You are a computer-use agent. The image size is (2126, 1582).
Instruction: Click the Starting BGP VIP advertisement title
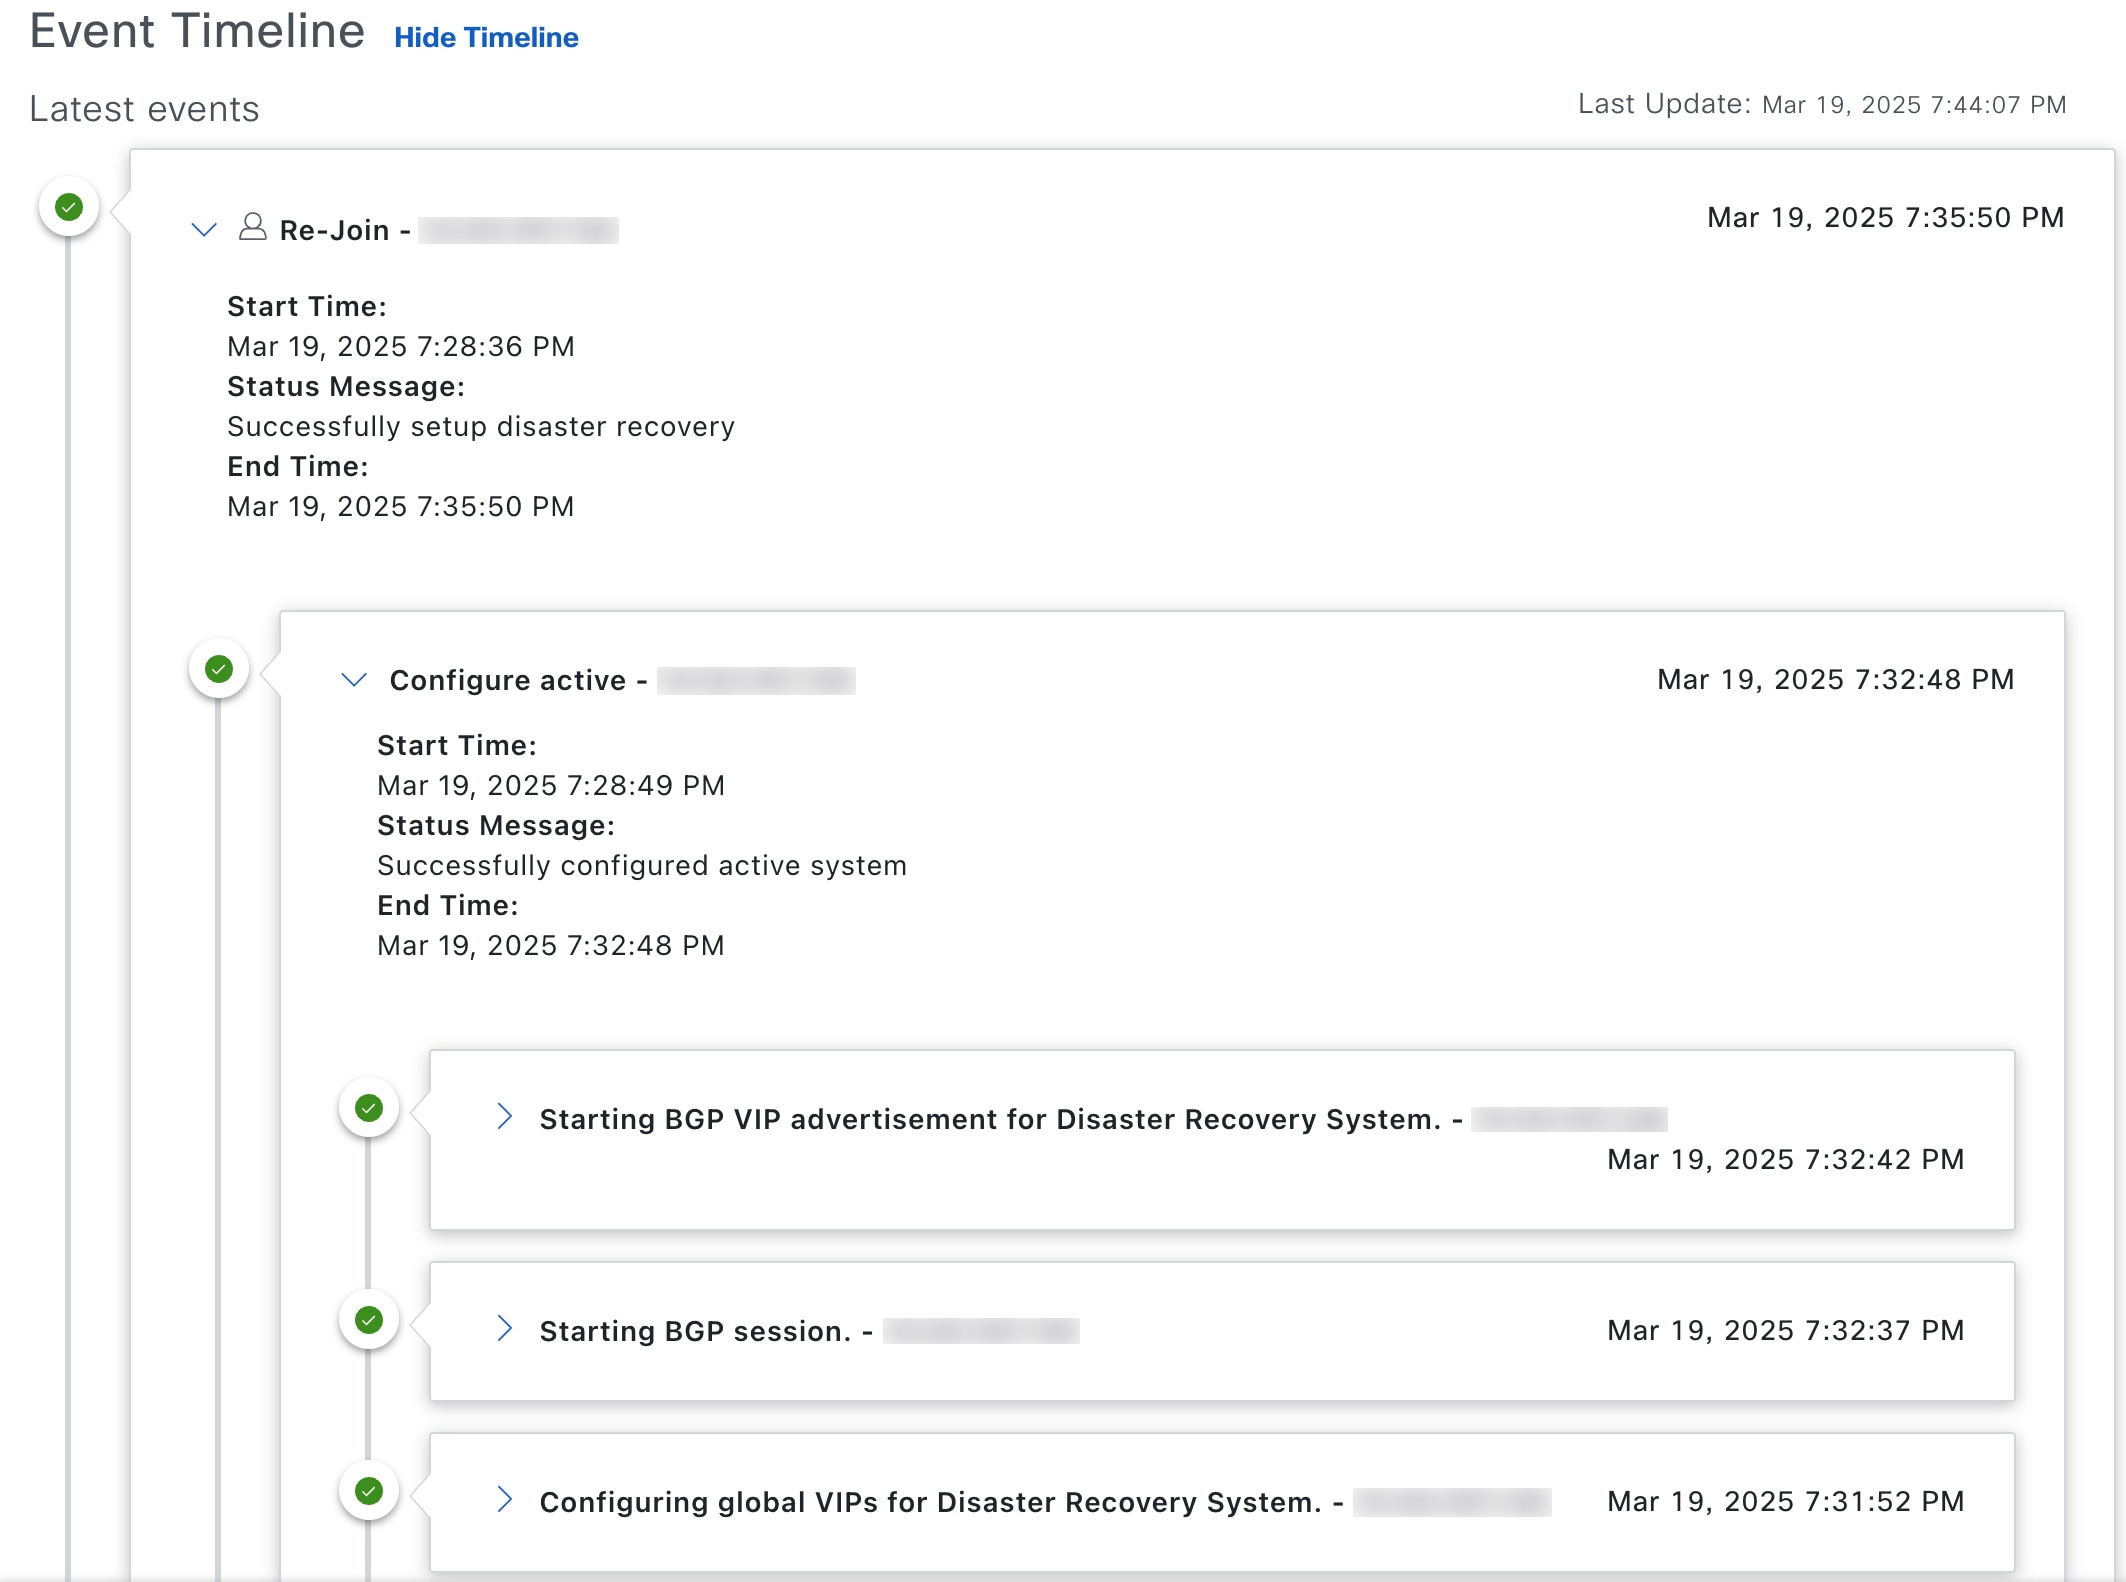pyautogui.click(x=990, y=1120)
